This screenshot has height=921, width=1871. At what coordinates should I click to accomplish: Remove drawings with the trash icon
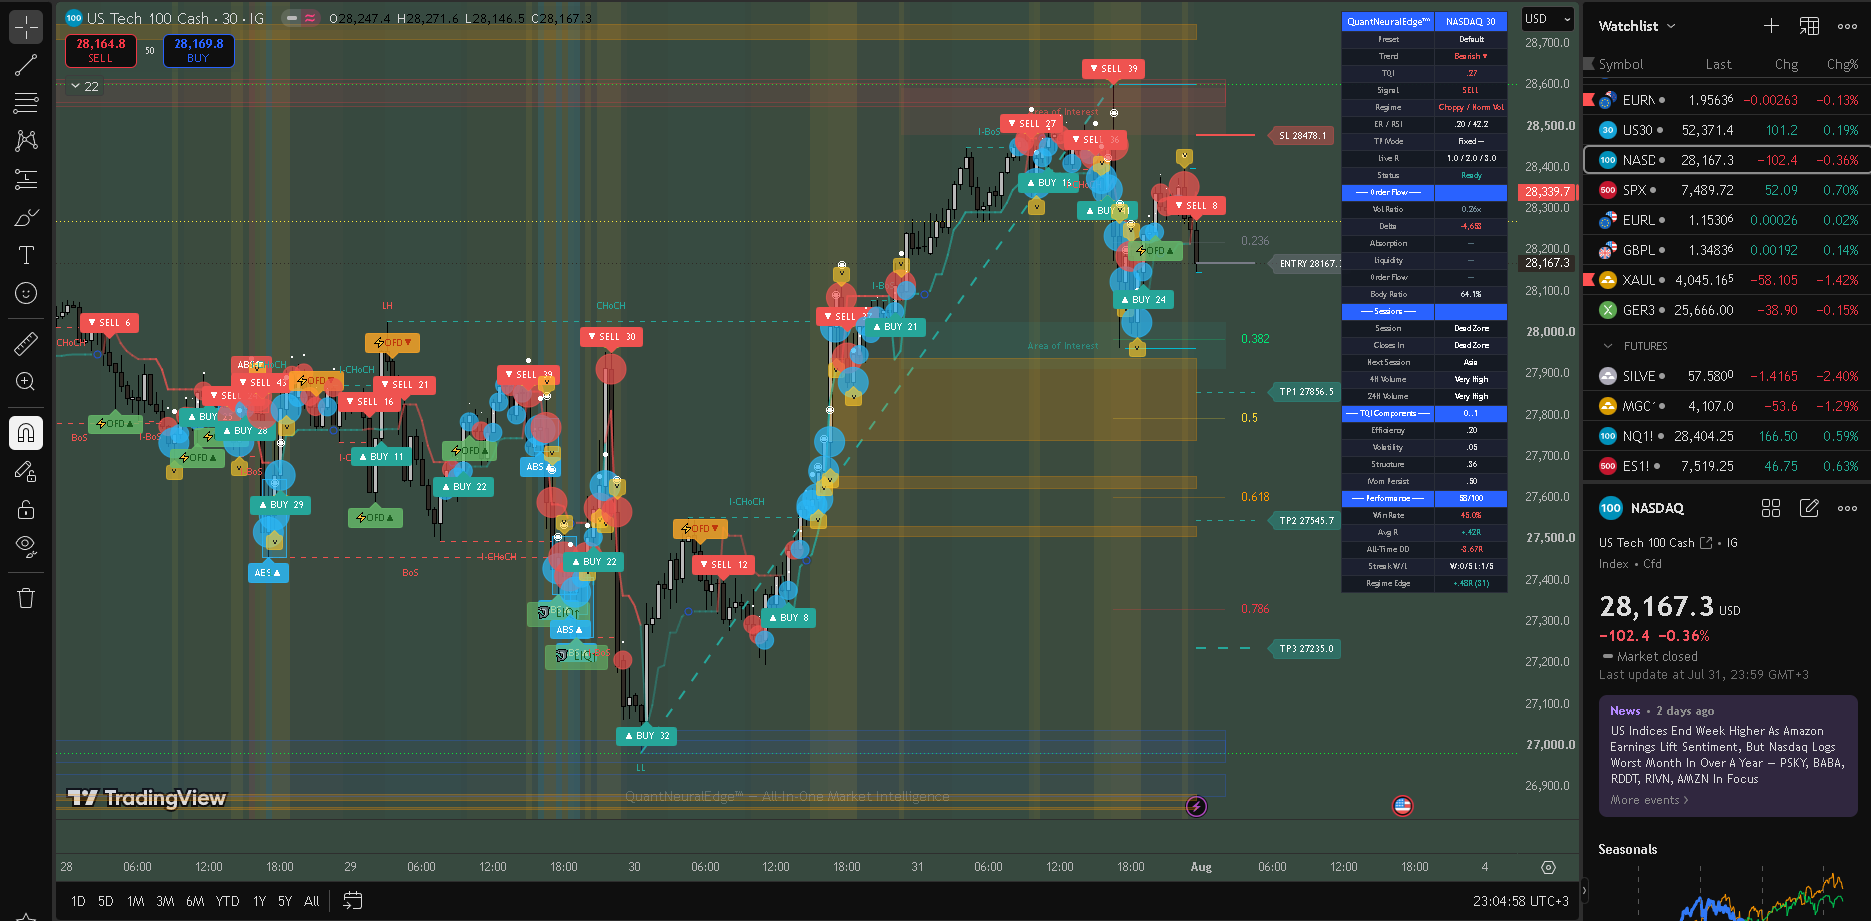pyautogui.click(x=26, y=598)
